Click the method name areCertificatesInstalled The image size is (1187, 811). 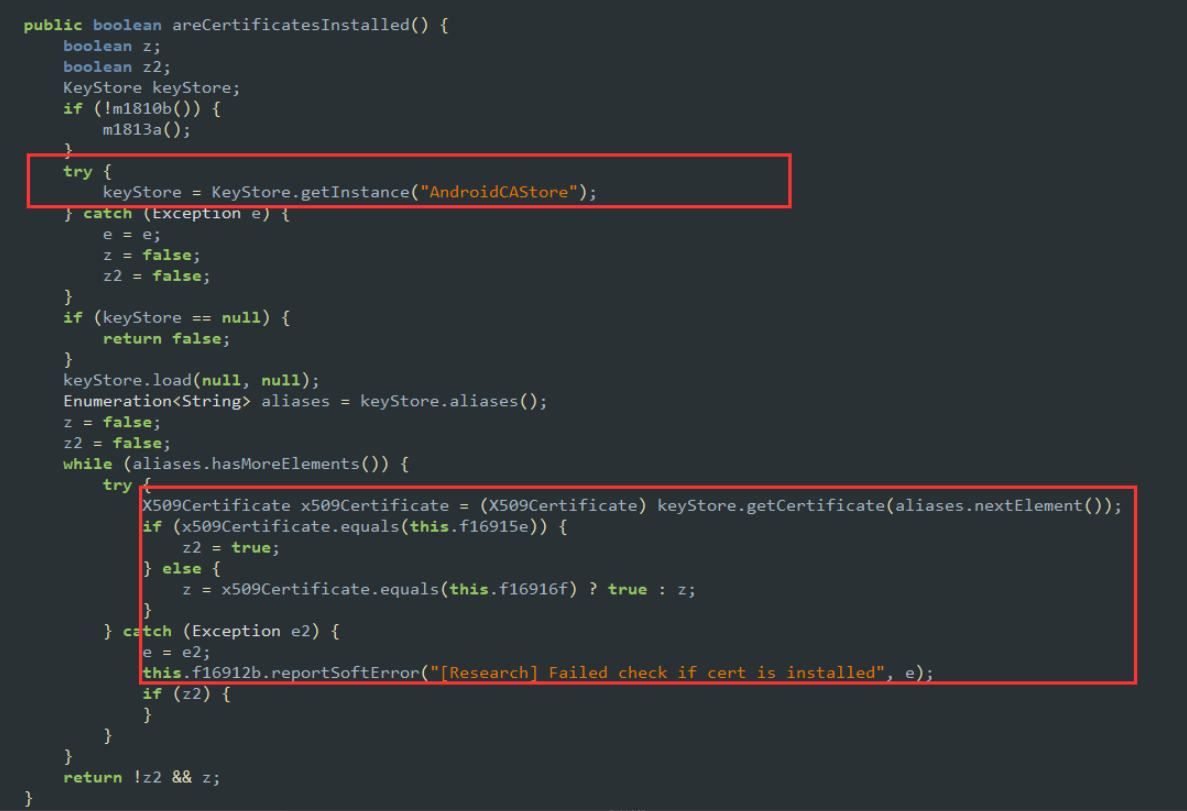point(291,25)
